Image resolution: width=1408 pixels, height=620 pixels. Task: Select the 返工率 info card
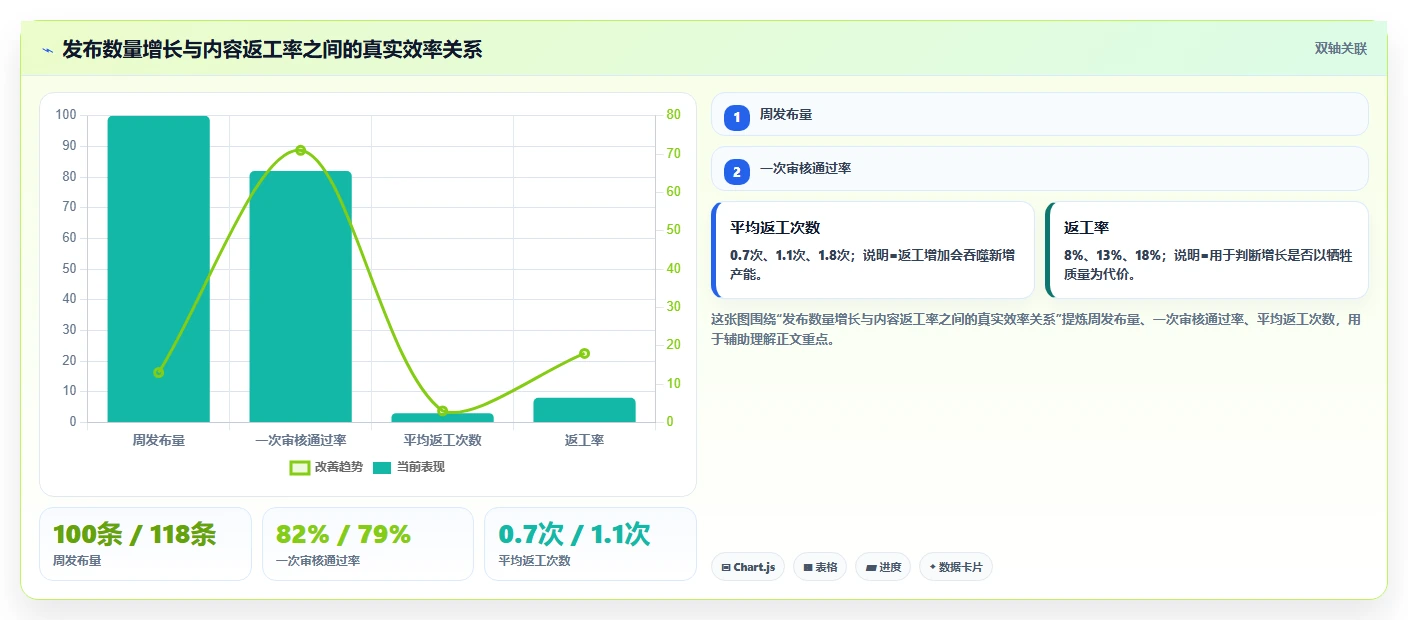[x=1206, y=250]
